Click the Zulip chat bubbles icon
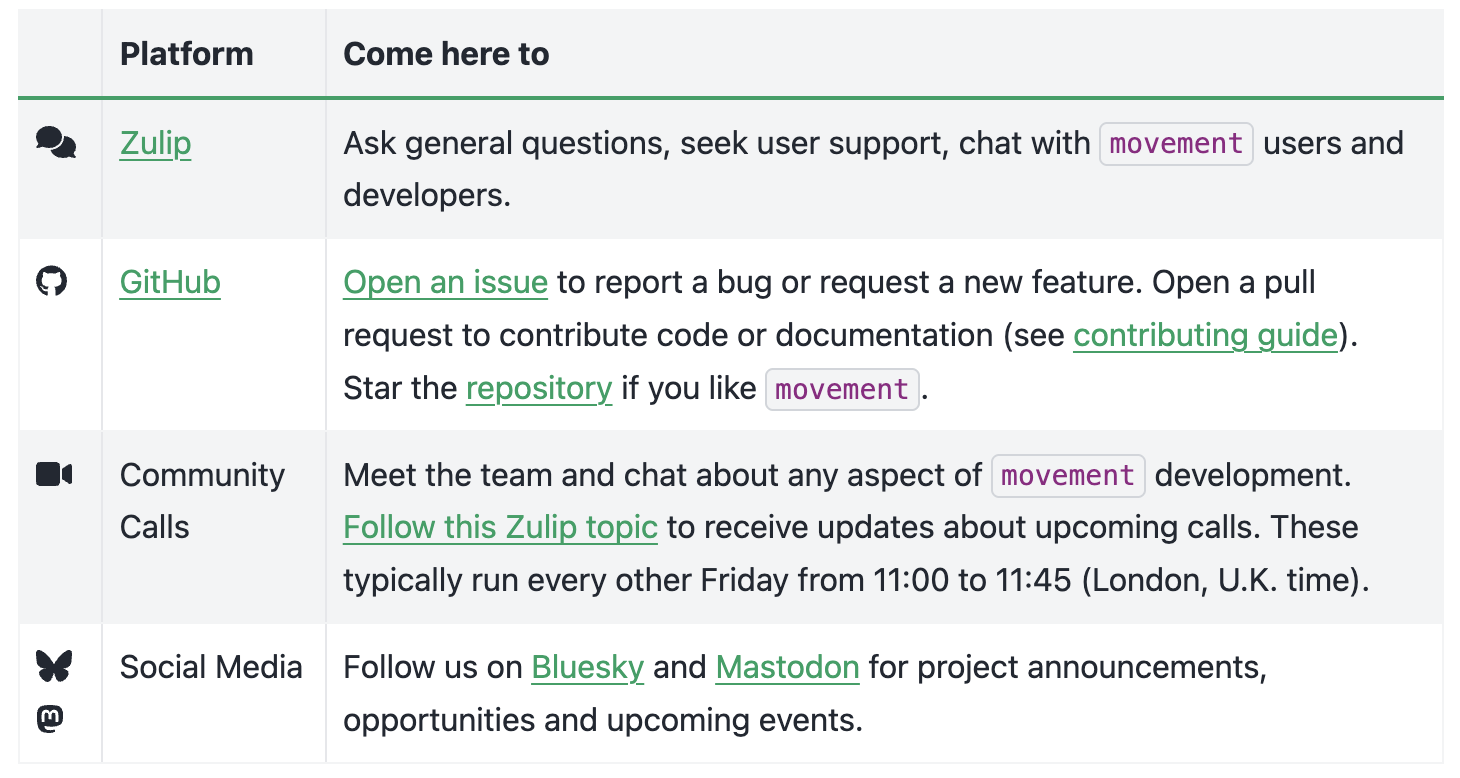The width and height of the screenshot is (1460, 778). coord(55,144)
